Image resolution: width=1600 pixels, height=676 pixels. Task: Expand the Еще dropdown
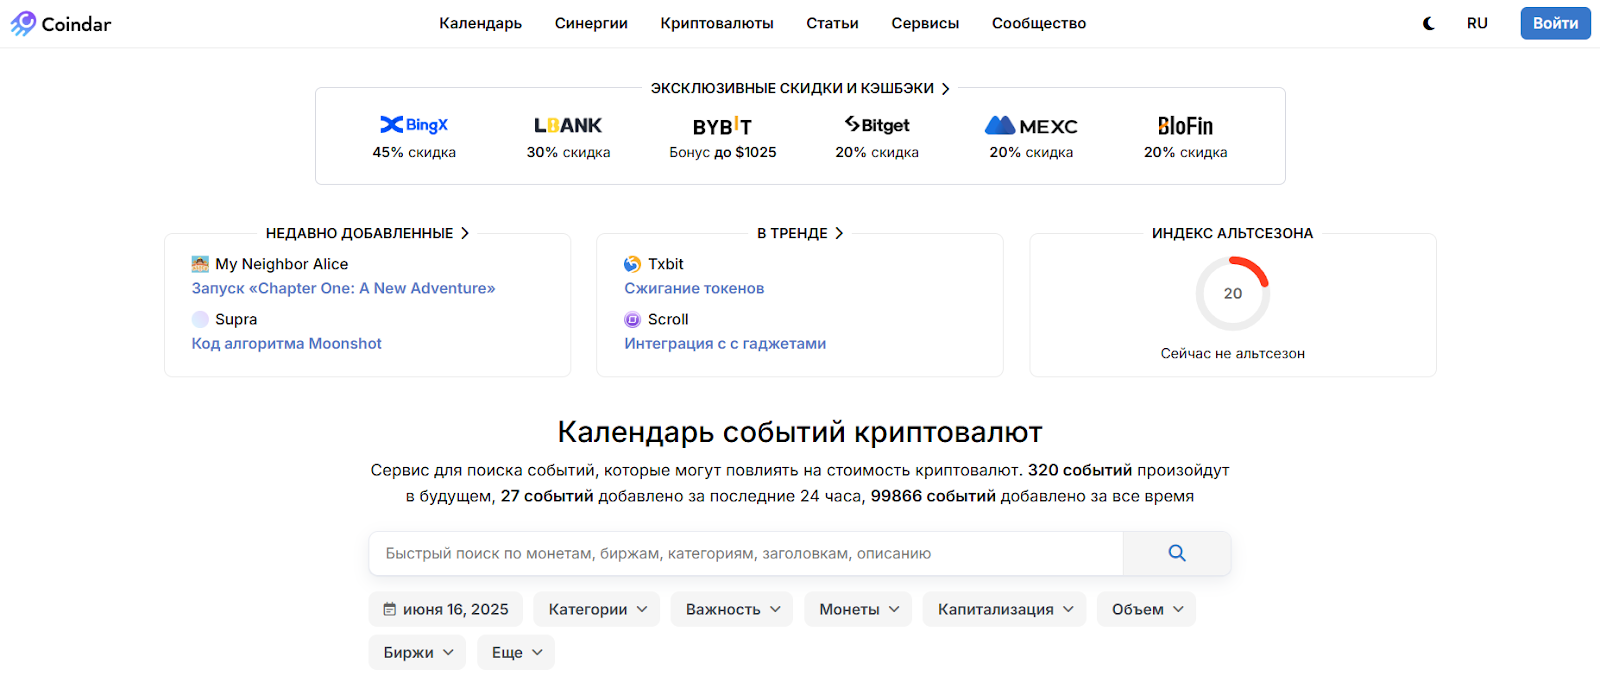516,652
